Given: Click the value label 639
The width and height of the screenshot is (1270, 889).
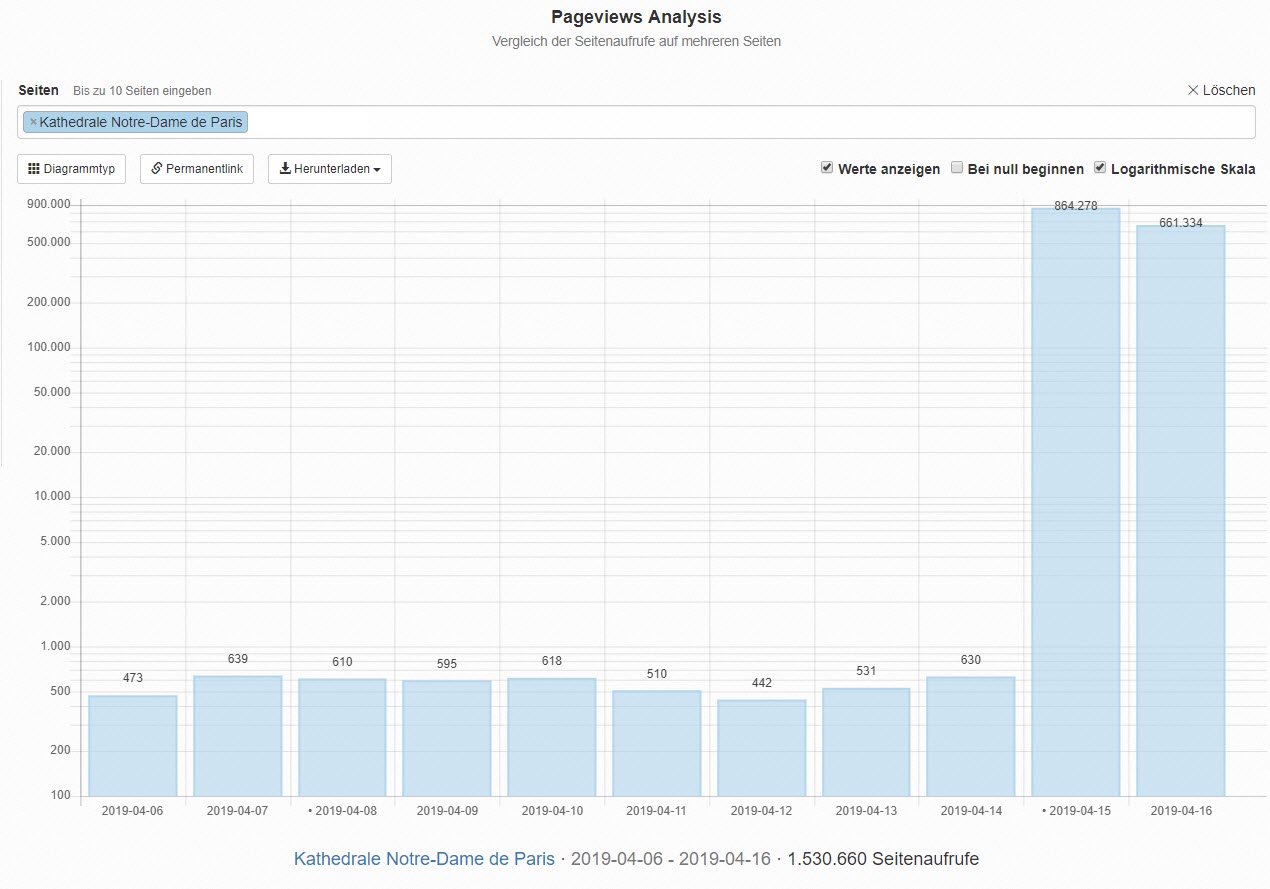Looking at the screenshot, I should (x=237, y=659).
